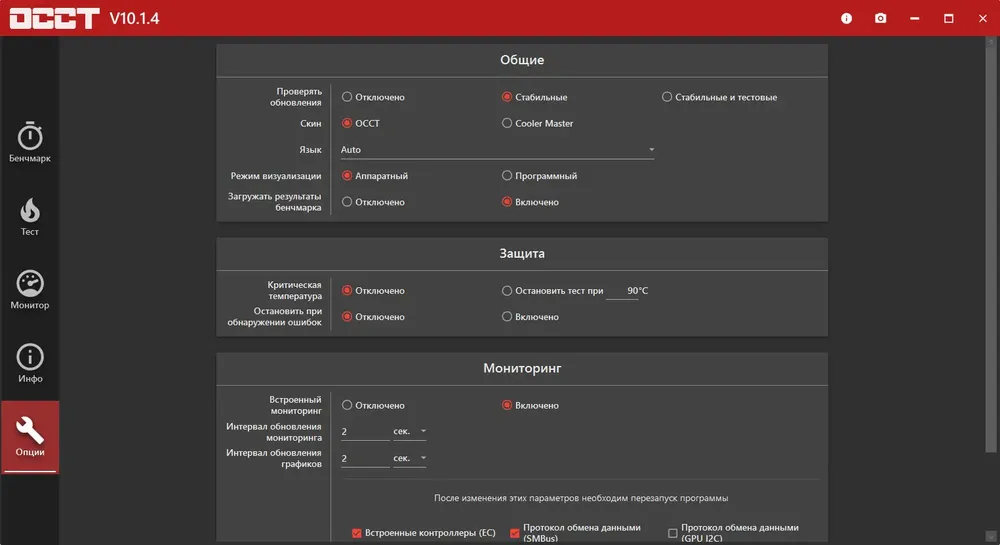The image size is (1000, 545).
Task: Open the Тест flame section
Action: click(29, 216)
